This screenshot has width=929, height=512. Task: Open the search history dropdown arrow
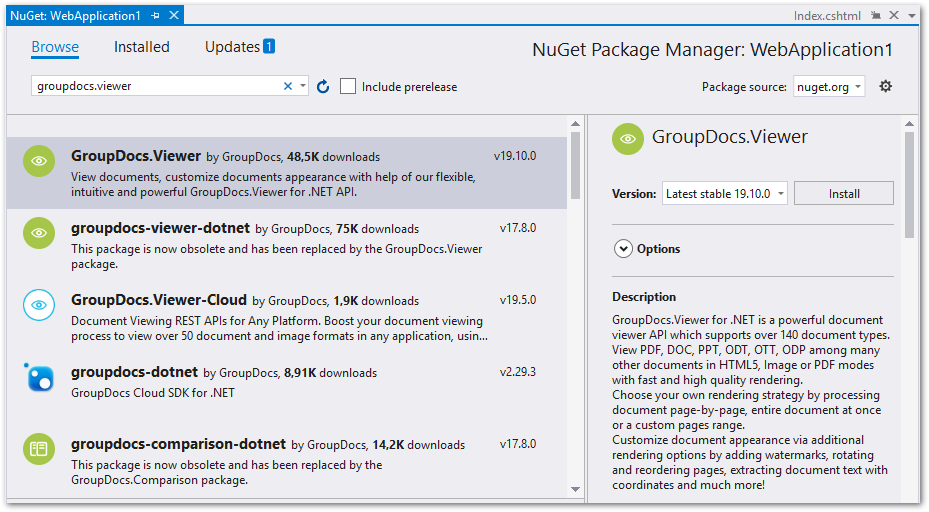[x=304, y=87]
